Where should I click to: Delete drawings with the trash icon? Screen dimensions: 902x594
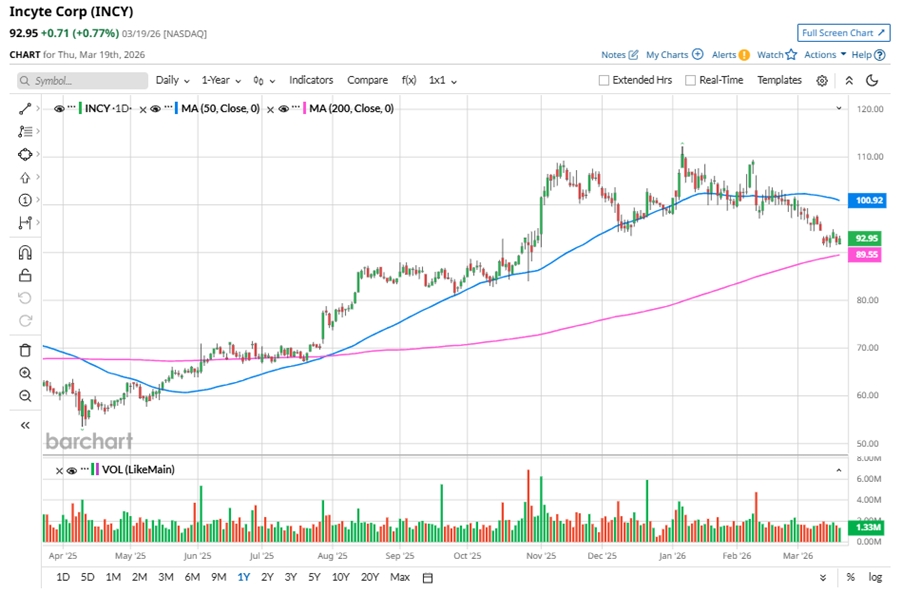point(25,350)
